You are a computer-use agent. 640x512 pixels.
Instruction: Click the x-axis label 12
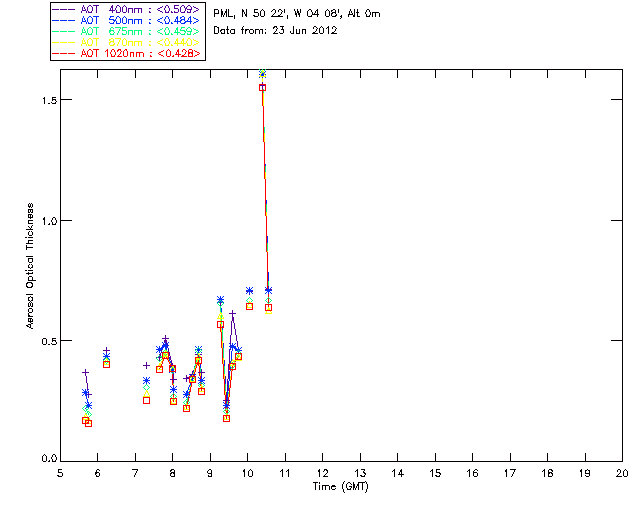pyautogui.click(x=322, y=473)
